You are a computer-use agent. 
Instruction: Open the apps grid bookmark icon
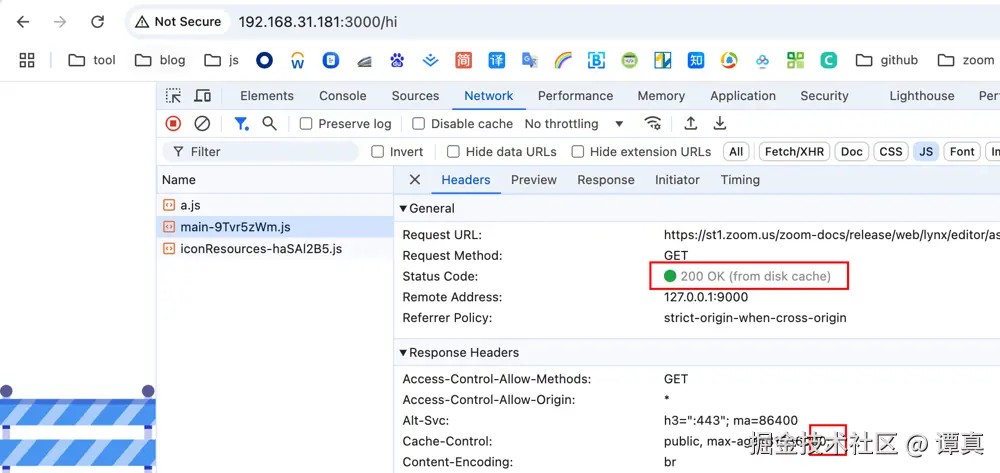(x=27, y=61)
